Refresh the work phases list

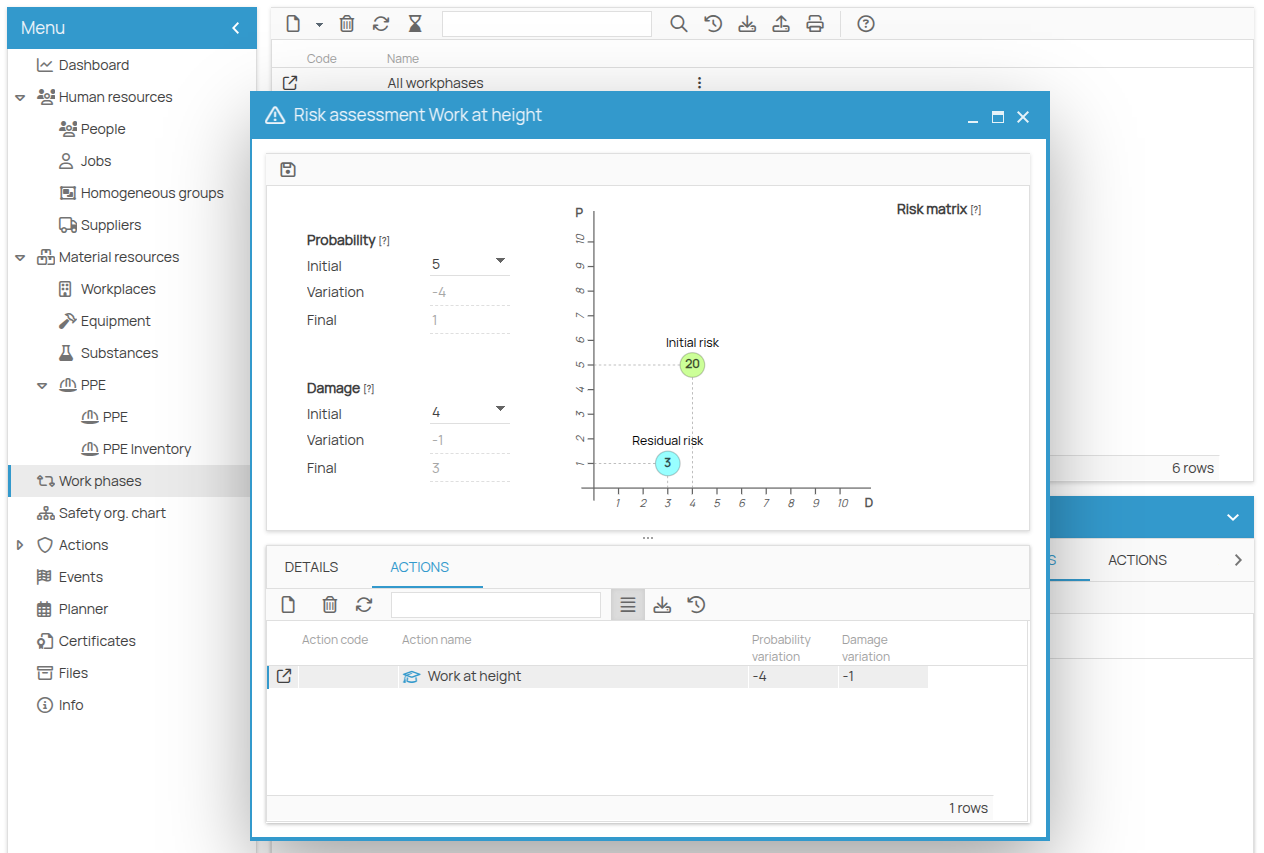(380, 23)
